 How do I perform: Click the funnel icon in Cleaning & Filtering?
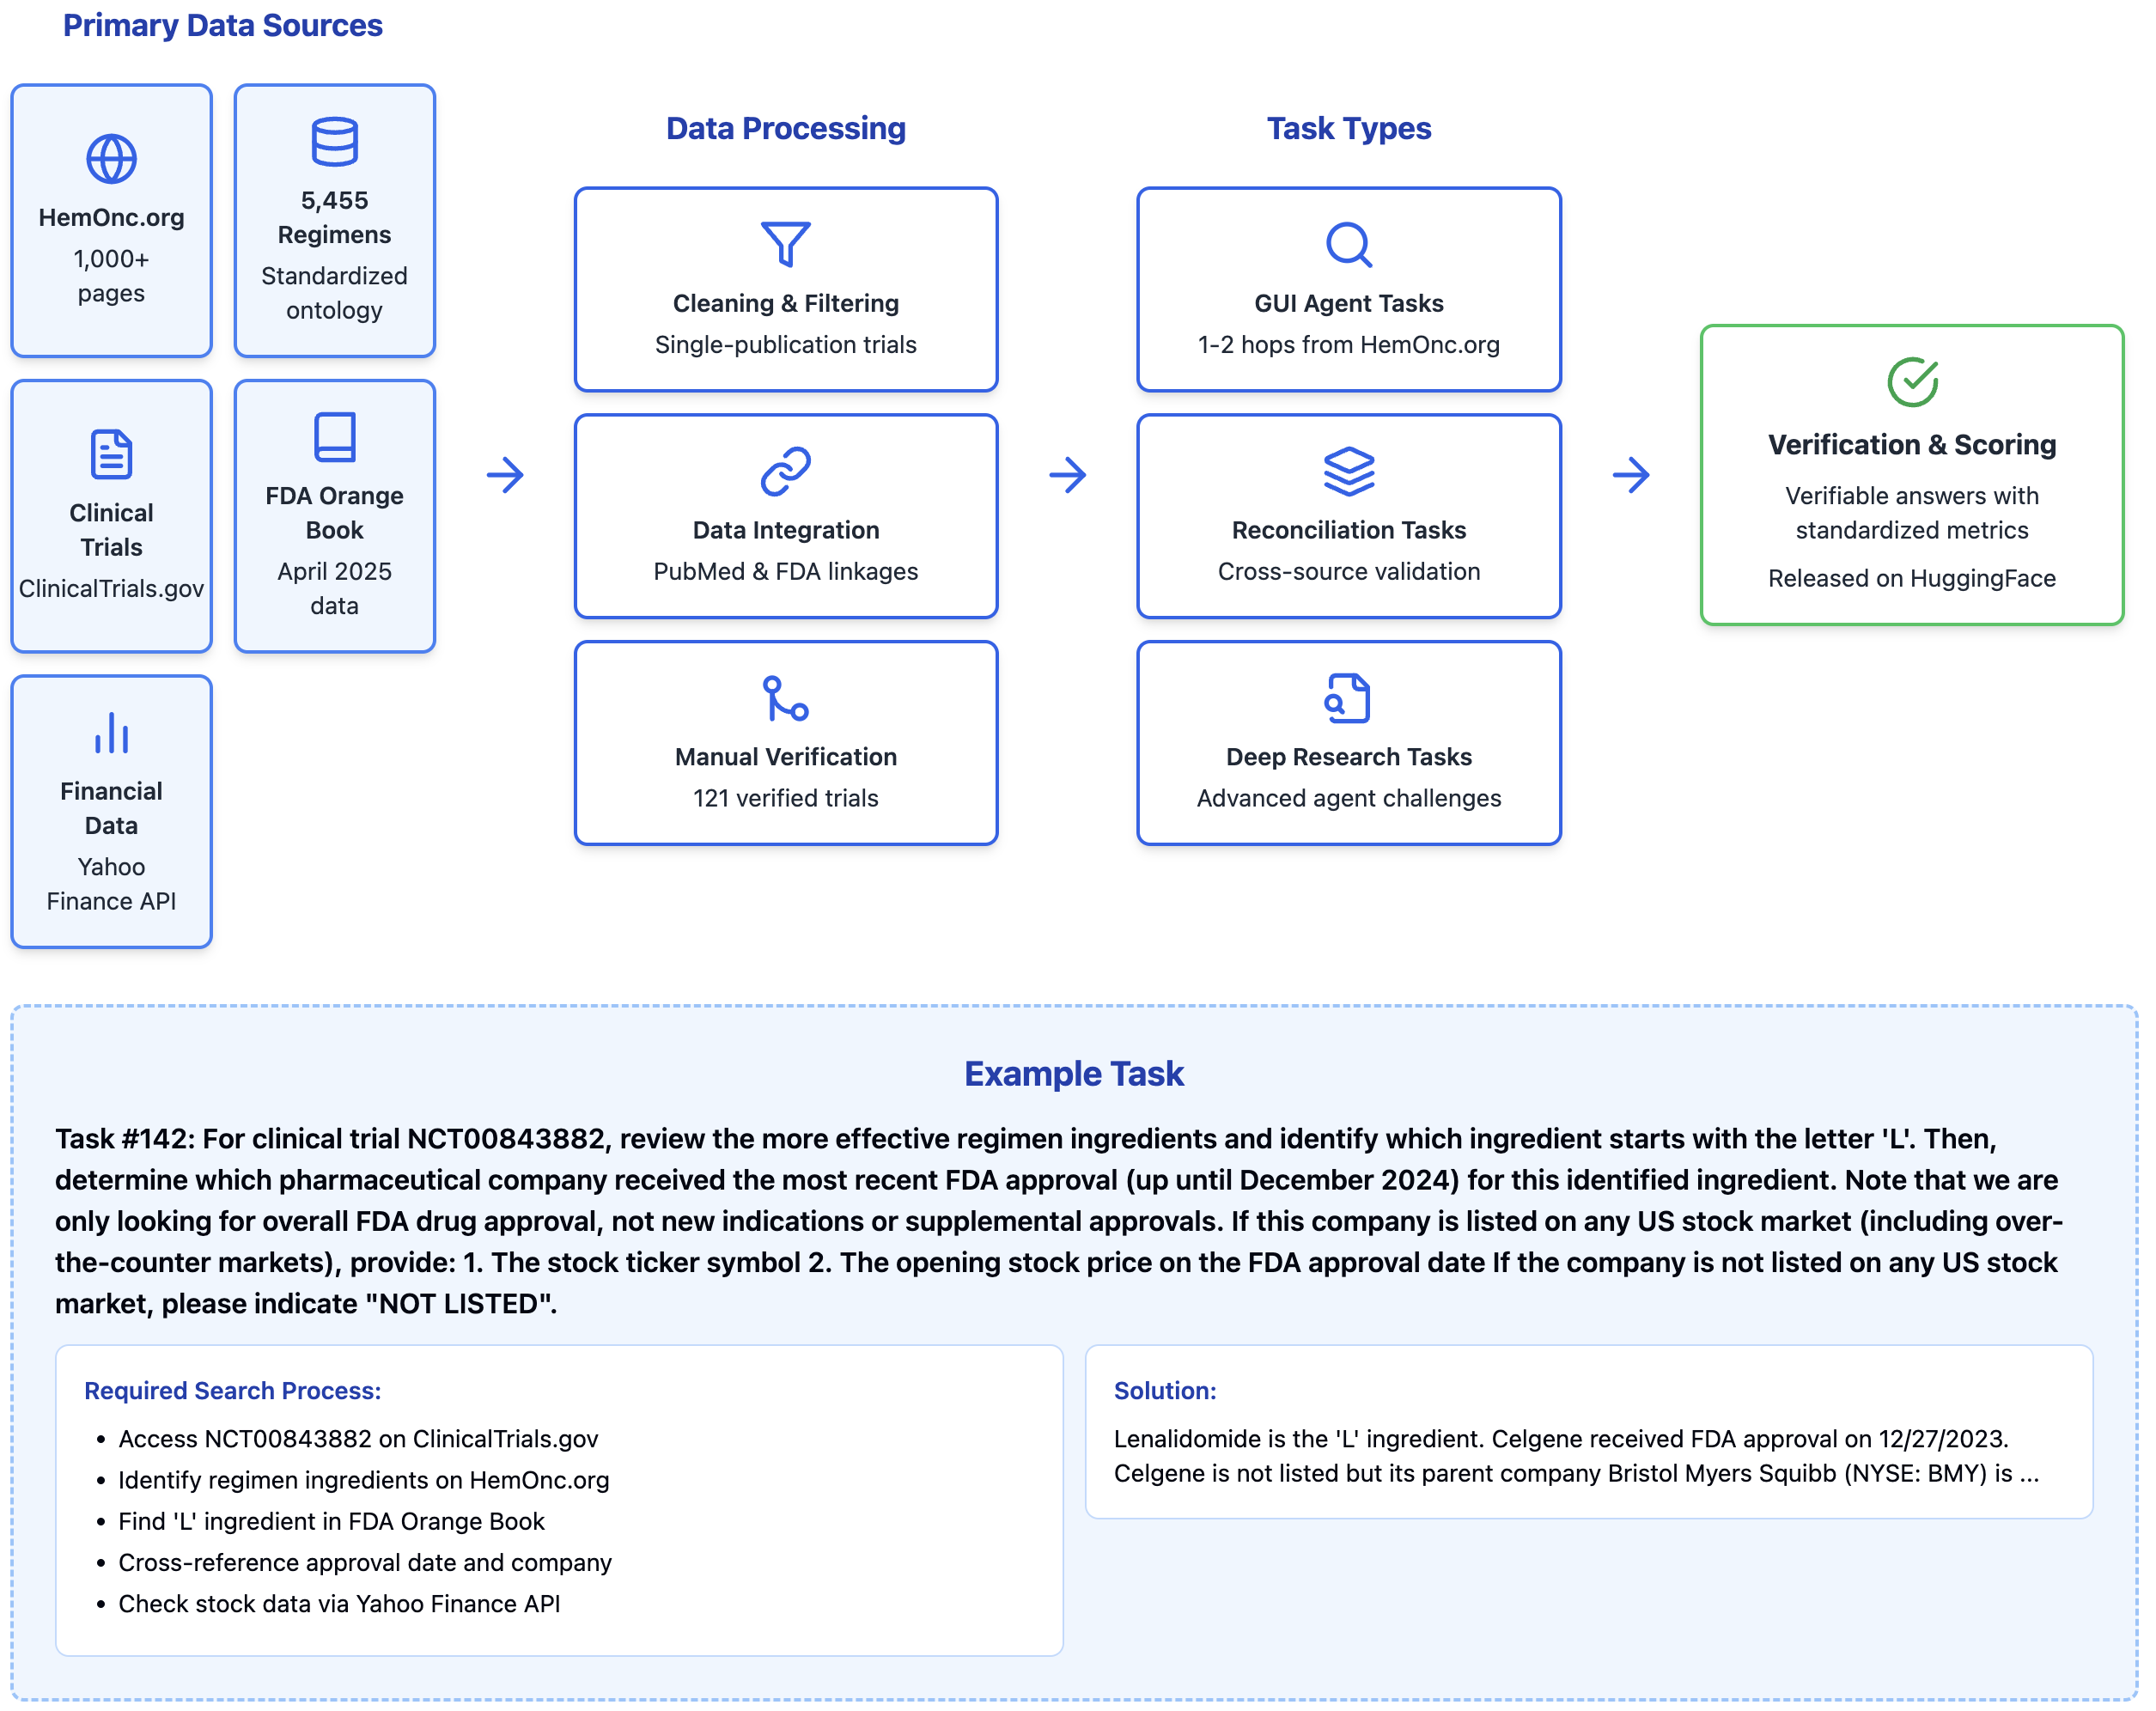[x=785, y=244]
